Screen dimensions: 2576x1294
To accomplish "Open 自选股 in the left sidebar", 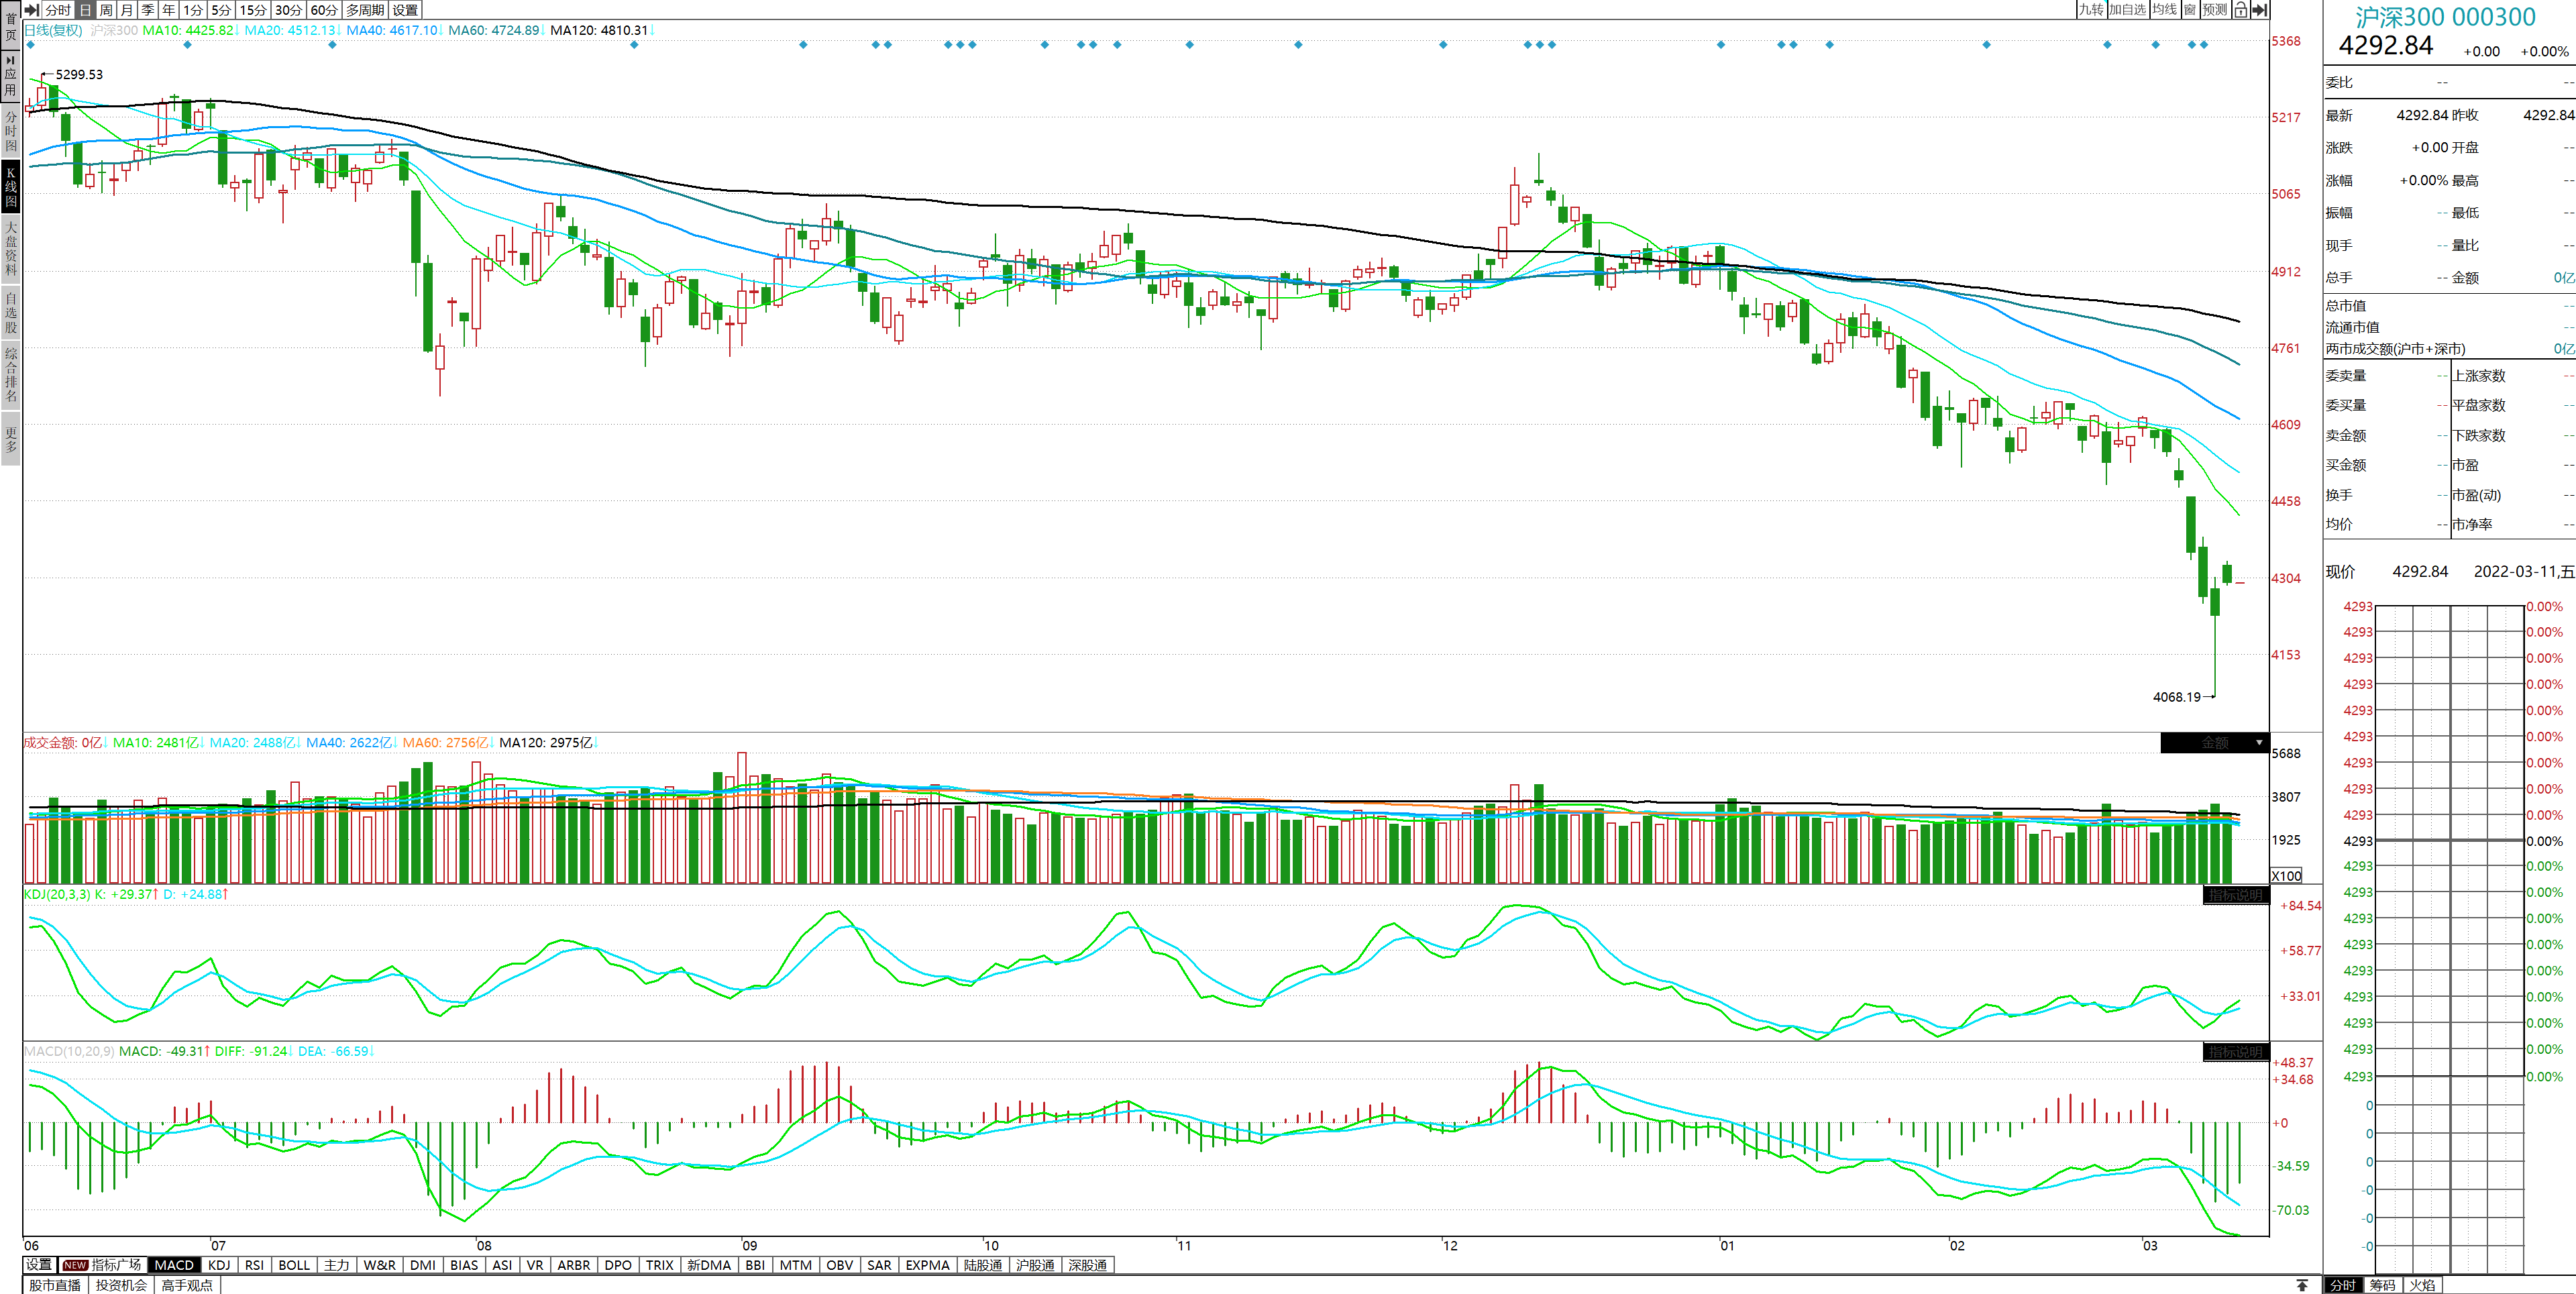I will click(x=11, y=312).
